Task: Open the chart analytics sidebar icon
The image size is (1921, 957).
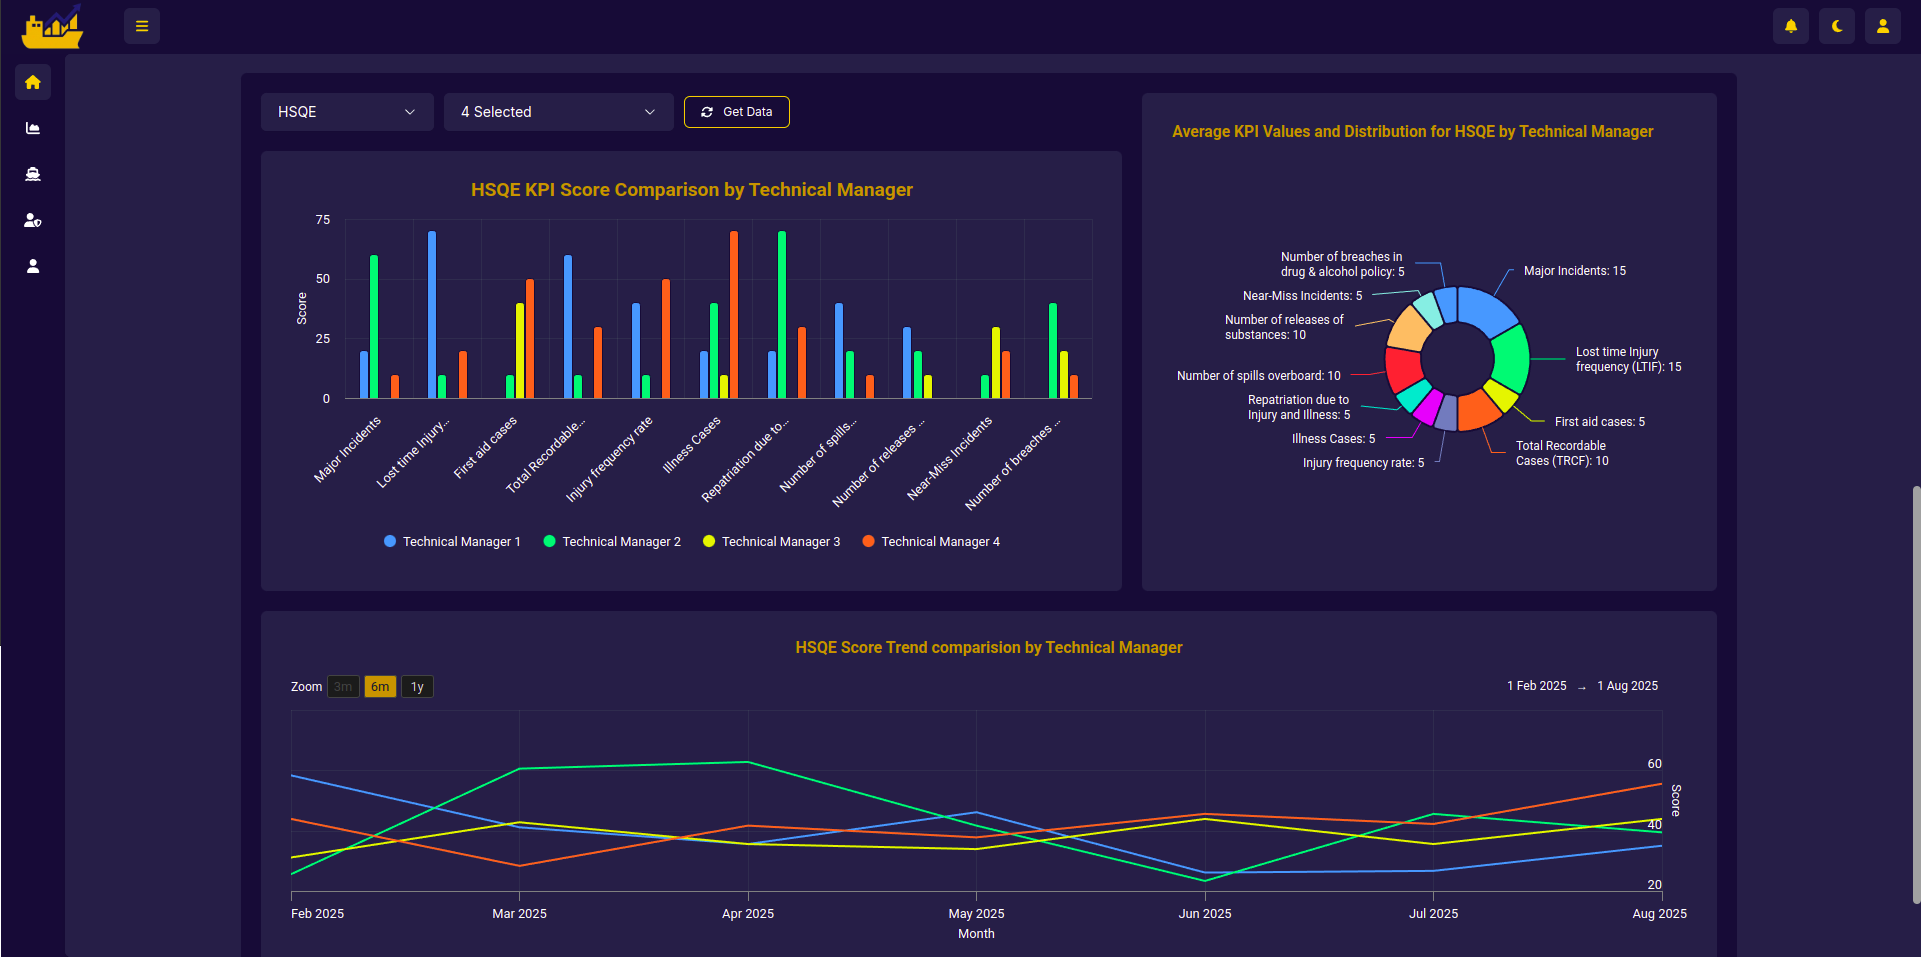Action: pos(33,128)
